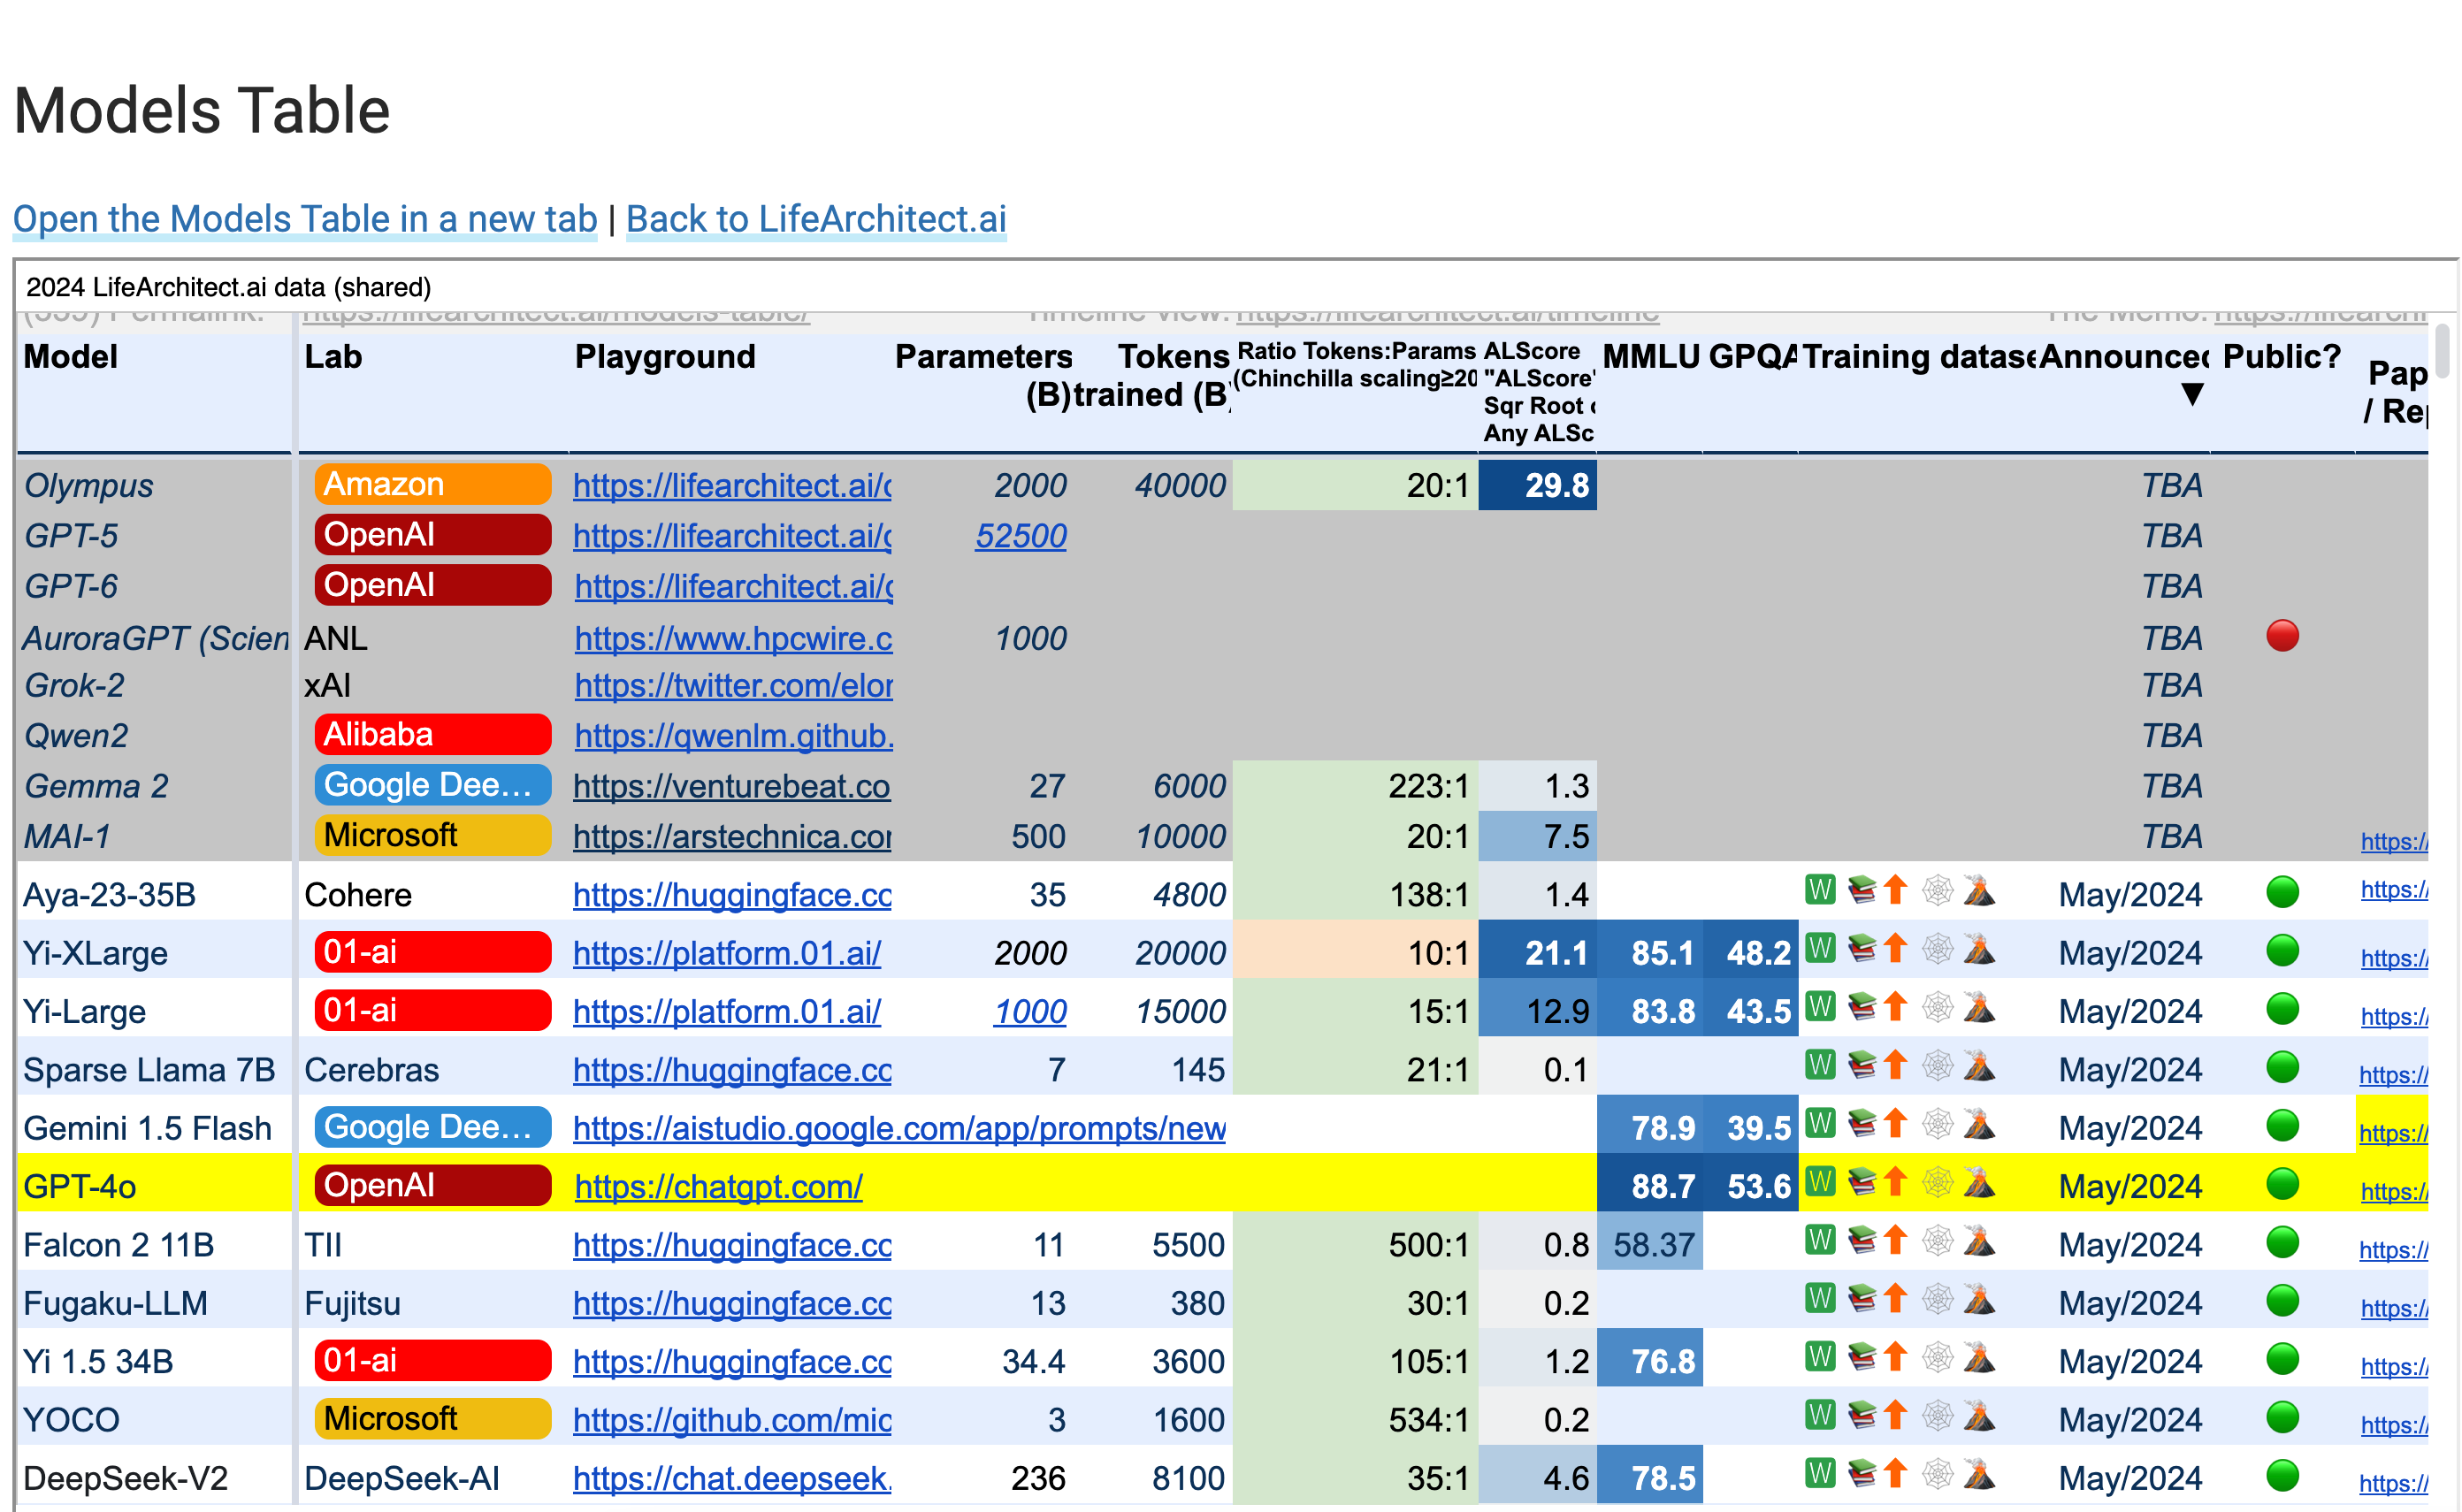Click books icon in DeepSeek-V2 row
This screenshot has width=2462, height=1512.
[x=1861, y=1473]
